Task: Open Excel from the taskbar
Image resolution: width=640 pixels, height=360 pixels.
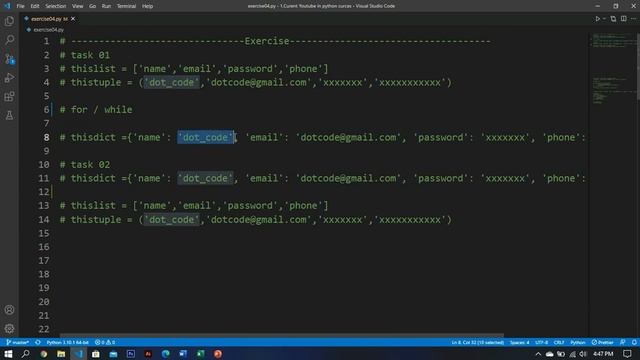Action: coord(200,354)
